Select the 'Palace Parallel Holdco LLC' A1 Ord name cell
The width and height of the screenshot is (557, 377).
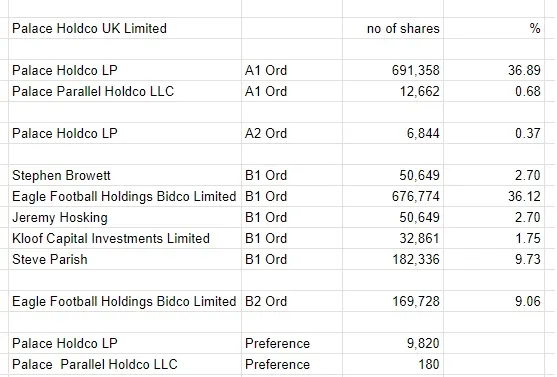pos(125,91)
